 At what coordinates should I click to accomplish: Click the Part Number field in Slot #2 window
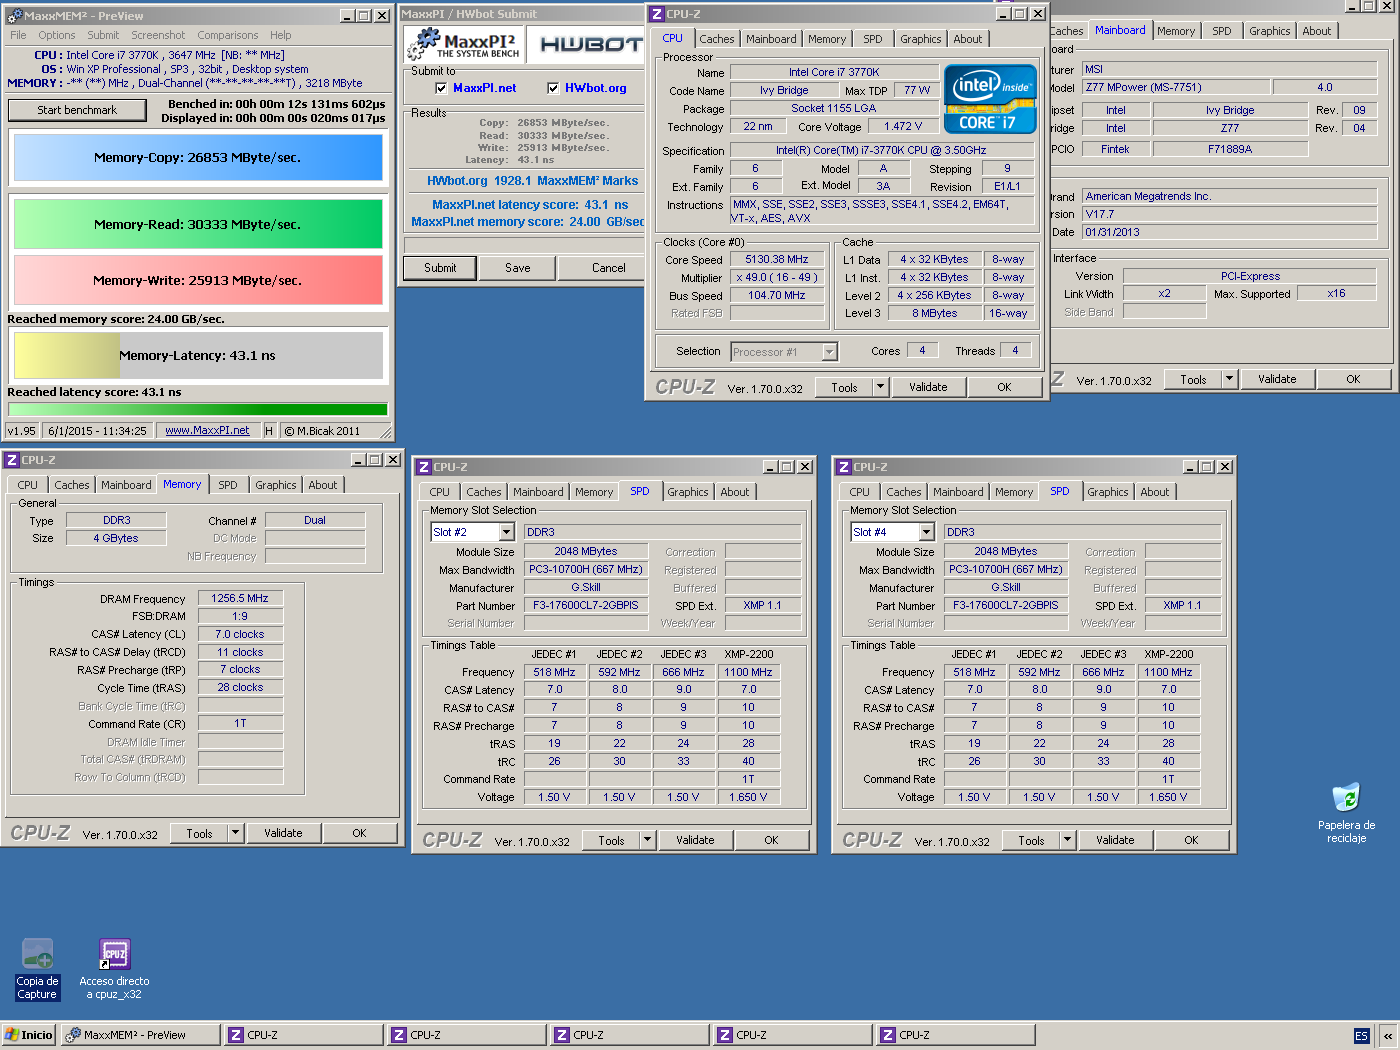tap(586, 605)
